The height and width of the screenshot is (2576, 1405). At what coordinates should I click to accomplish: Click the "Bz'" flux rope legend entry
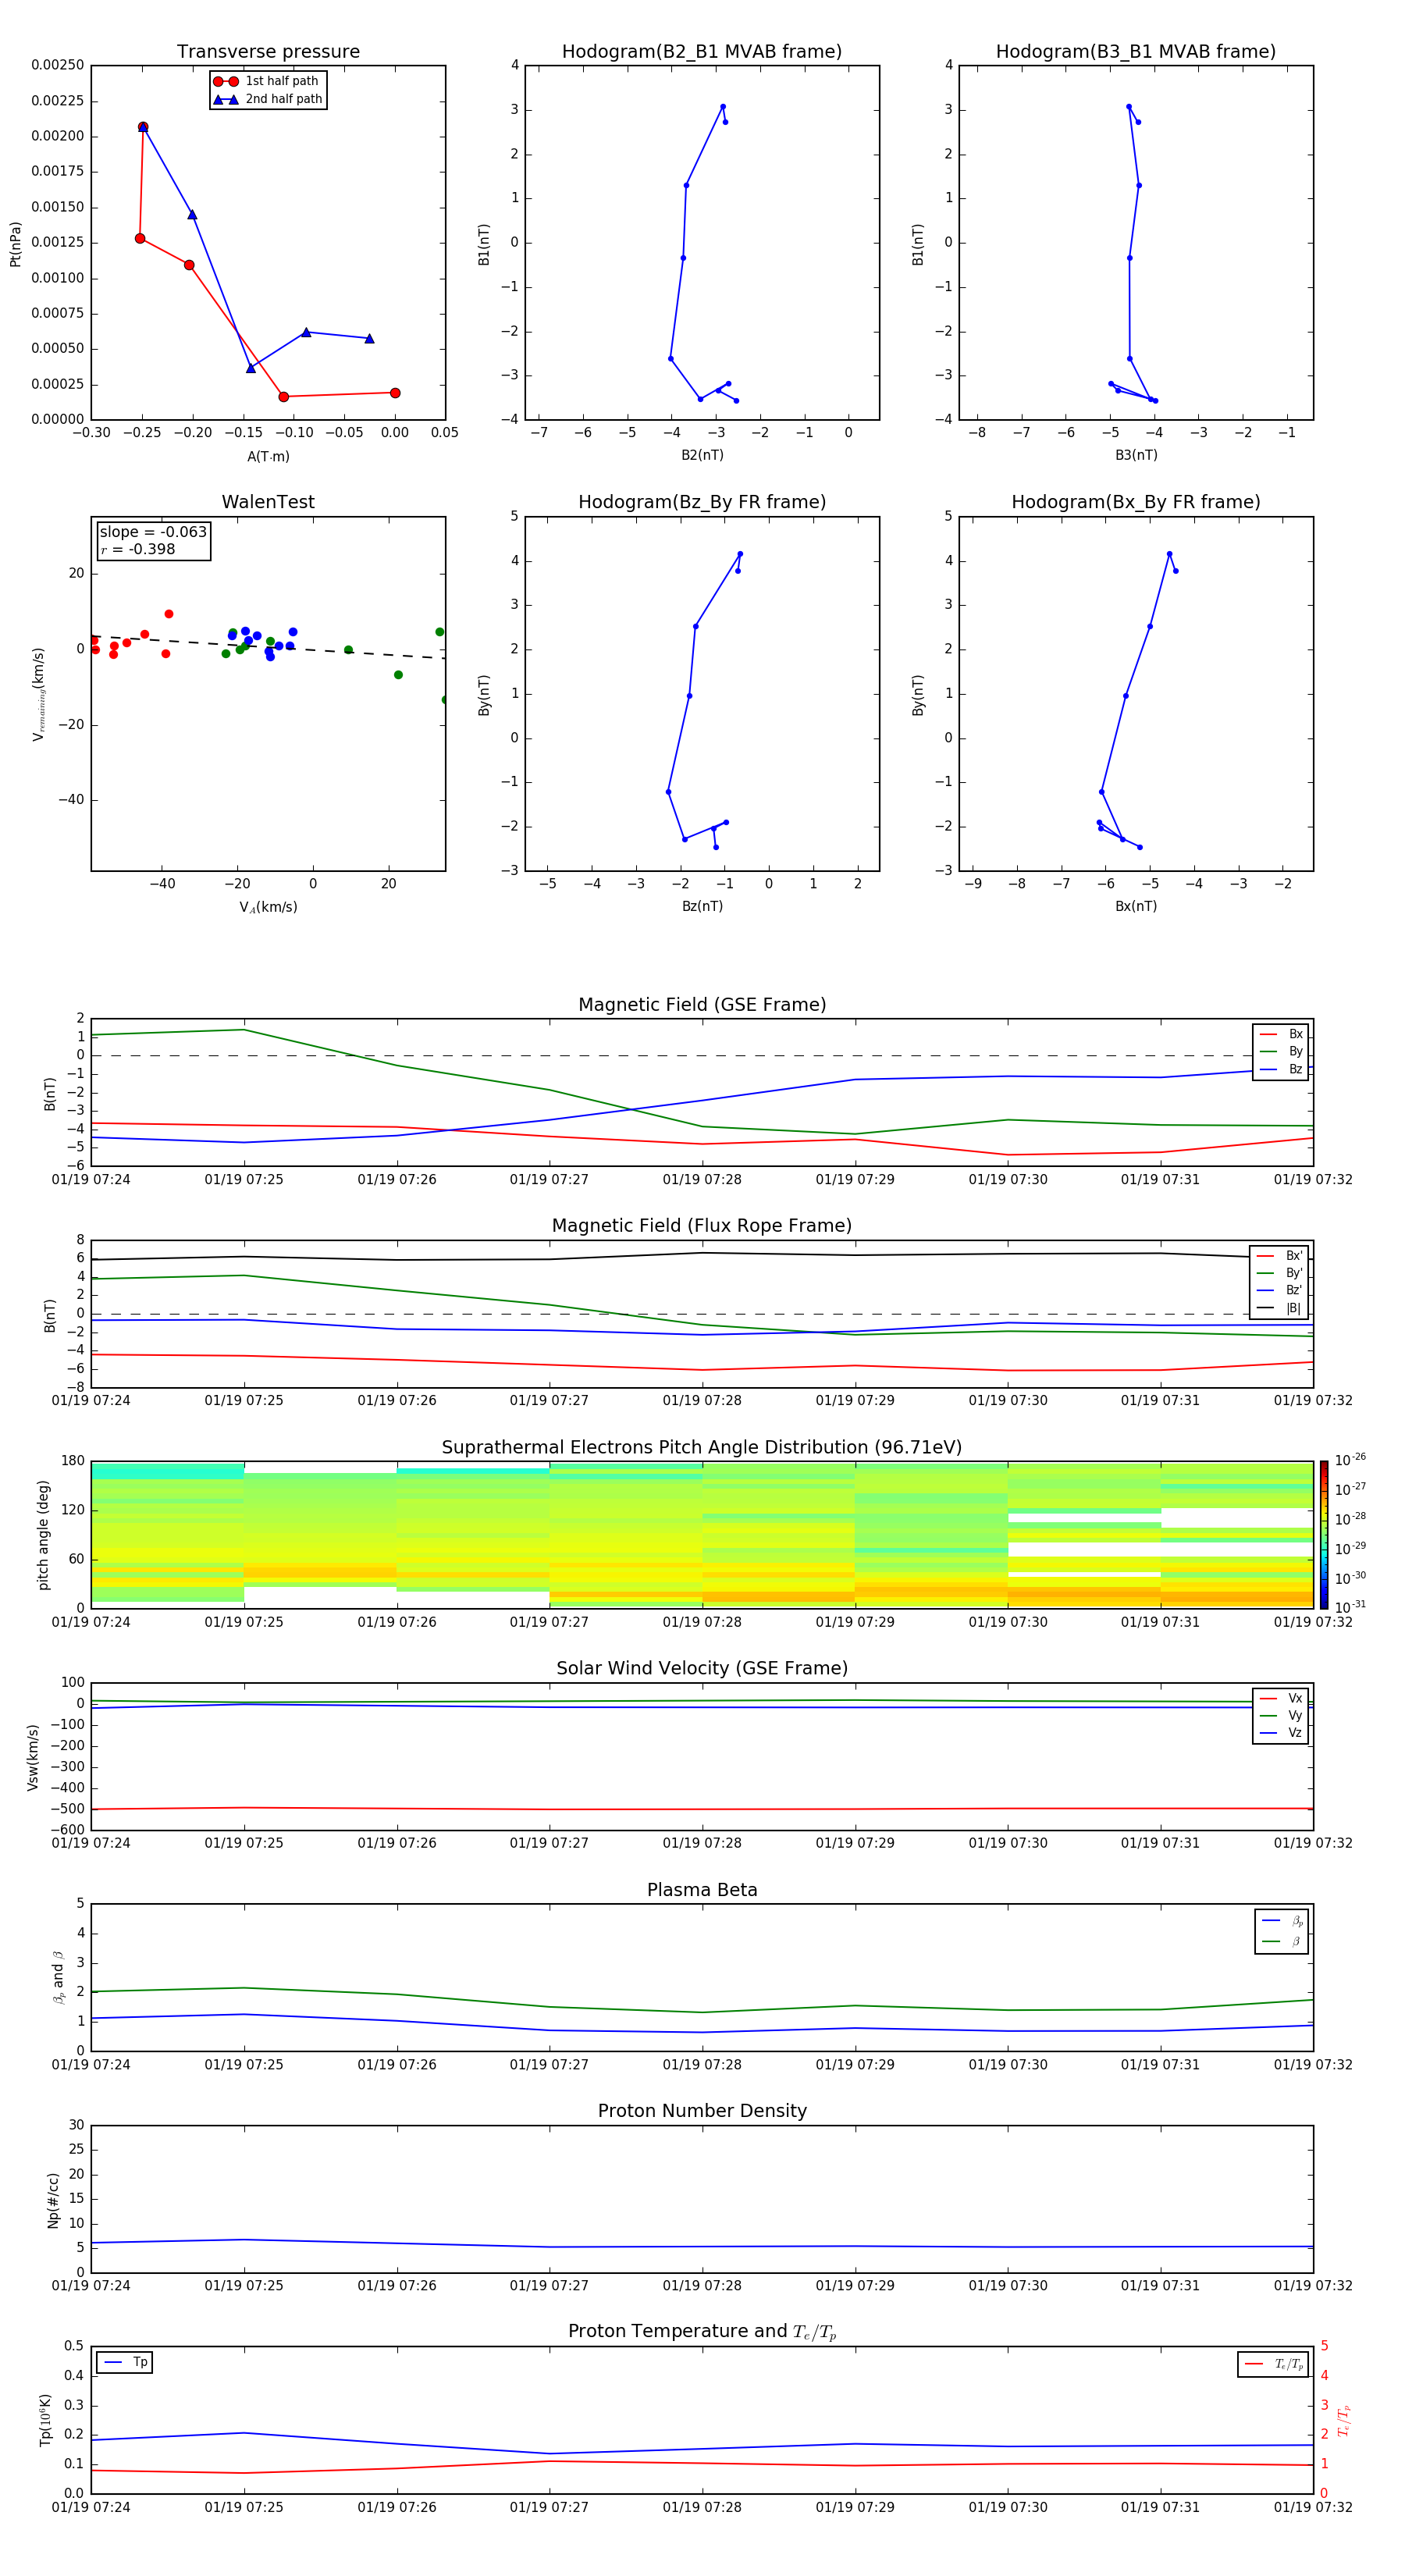[1281, 1290]
